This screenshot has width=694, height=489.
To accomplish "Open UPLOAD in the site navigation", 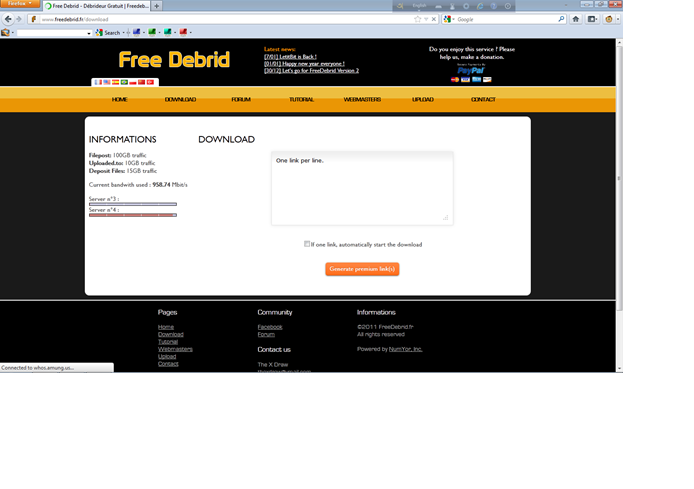I will 423,99.
